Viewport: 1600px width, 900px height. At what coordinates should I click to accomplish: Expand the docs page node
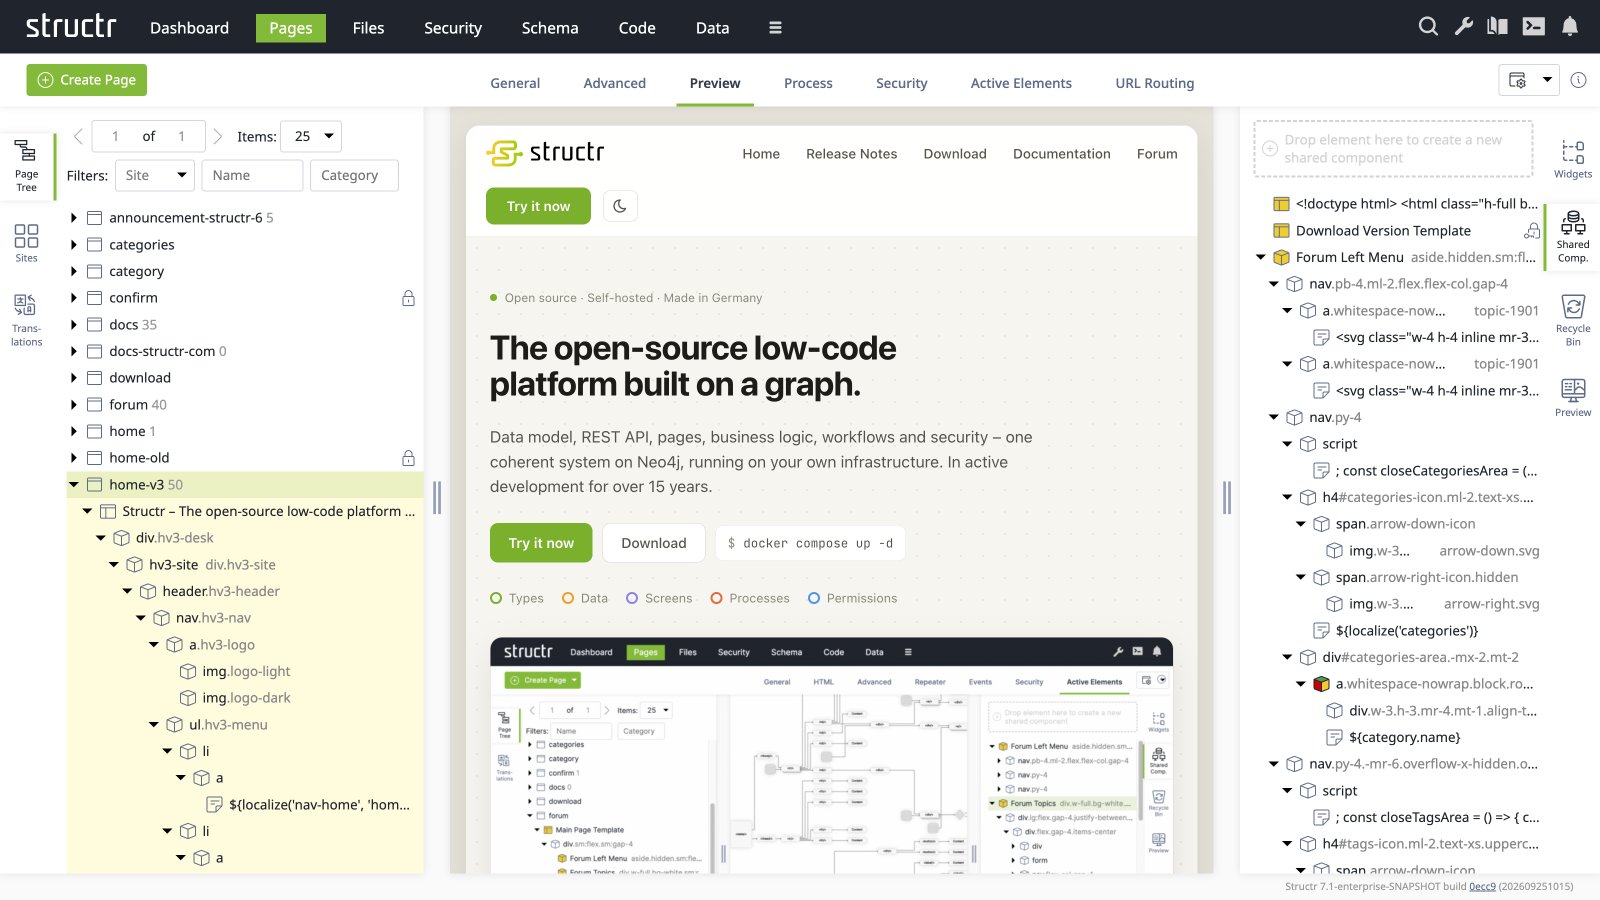(74, 325)
